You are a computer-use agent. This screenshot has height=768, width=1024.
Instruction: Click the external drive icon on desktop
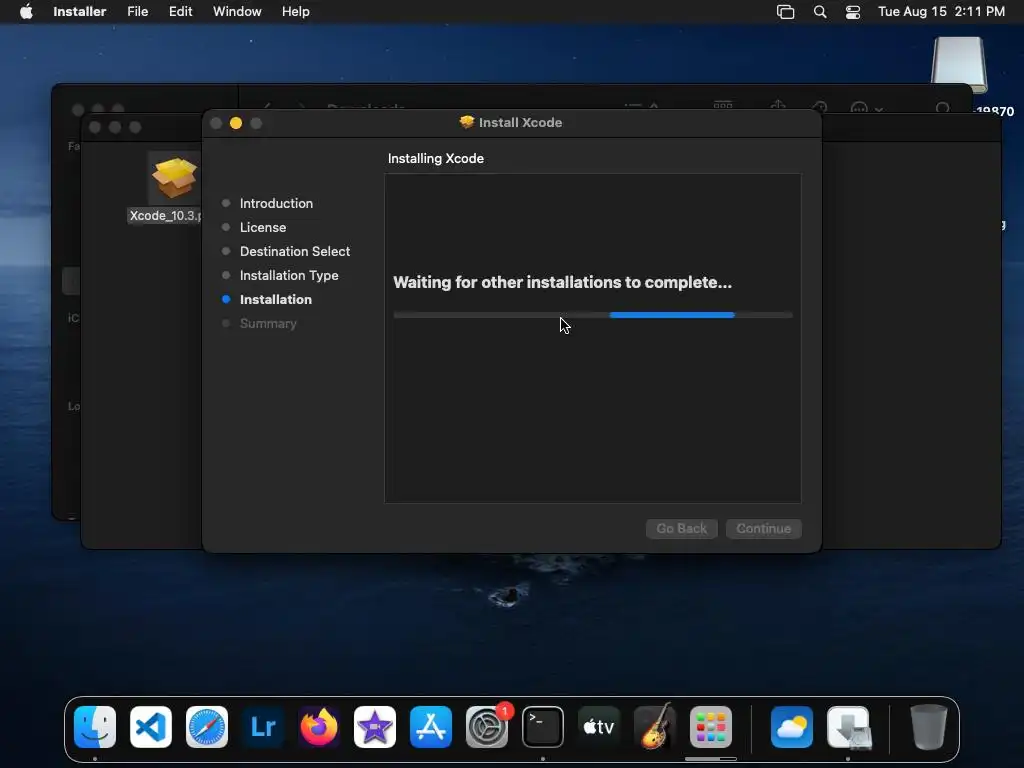pos(959,64)
